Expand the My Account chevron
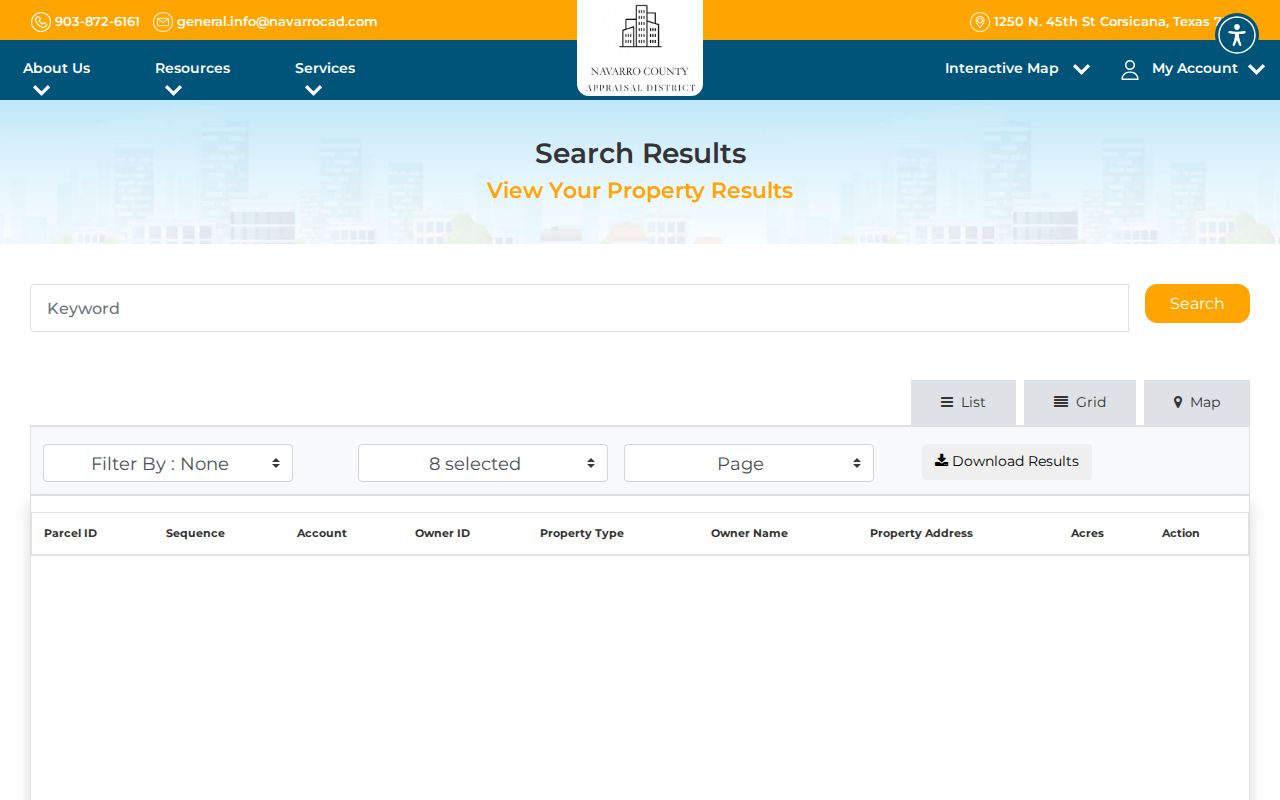Image resolution: width=1280 pixels, height=800 pixels. 1257,69
